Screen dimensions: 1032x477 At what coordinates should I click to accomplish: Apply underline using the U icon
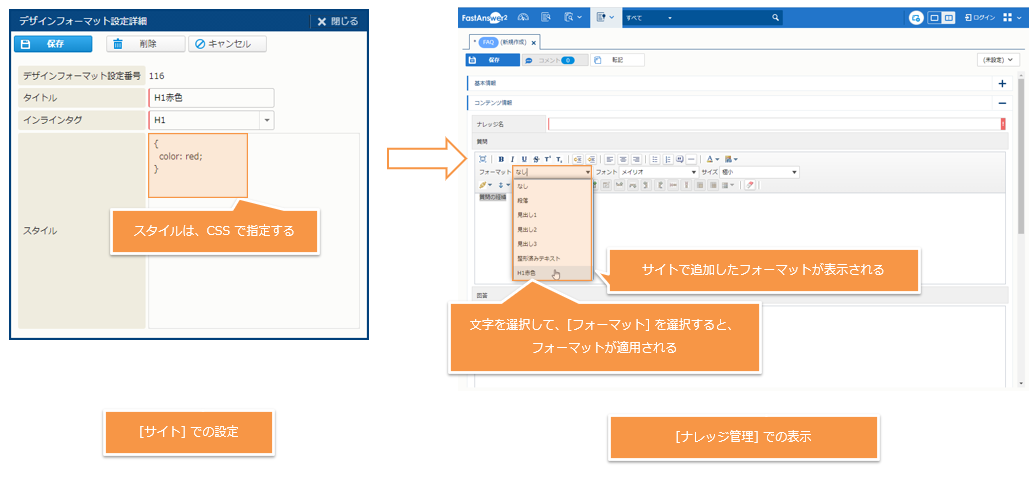(x=523, y=159)
